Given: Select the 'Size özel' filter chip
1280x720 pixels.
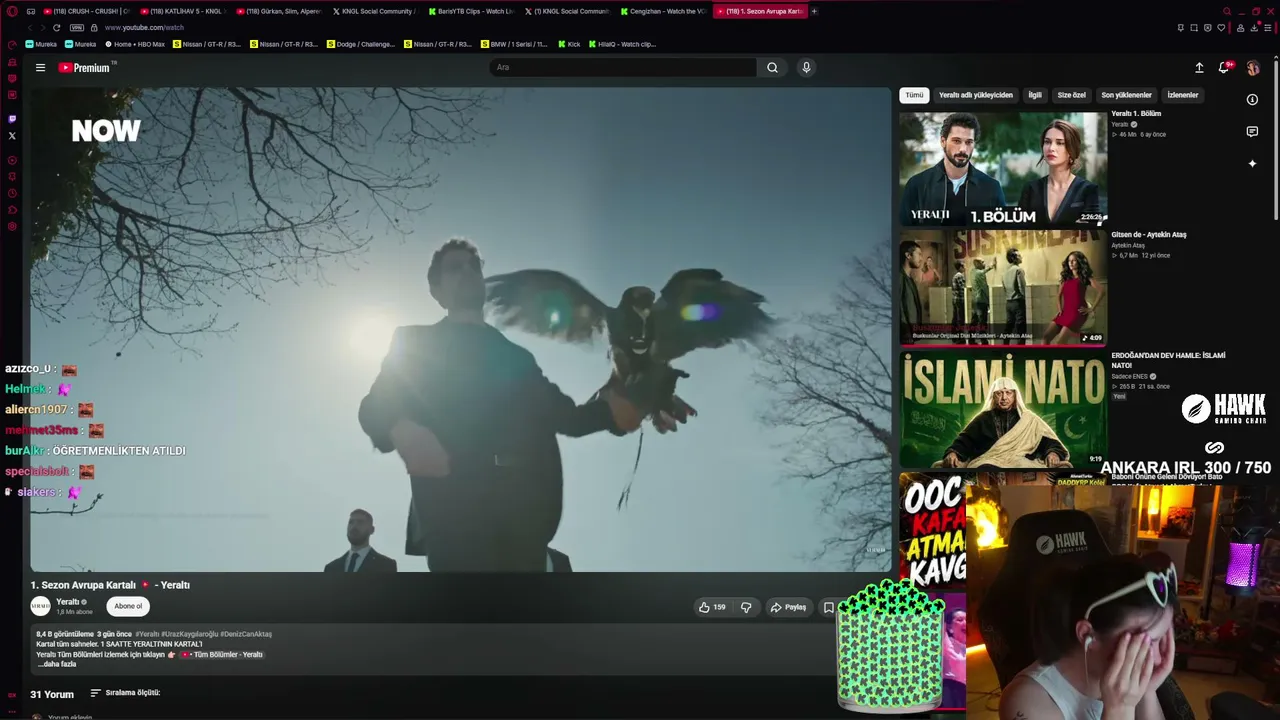Looking at the screenshot, I should [1072, 95].
